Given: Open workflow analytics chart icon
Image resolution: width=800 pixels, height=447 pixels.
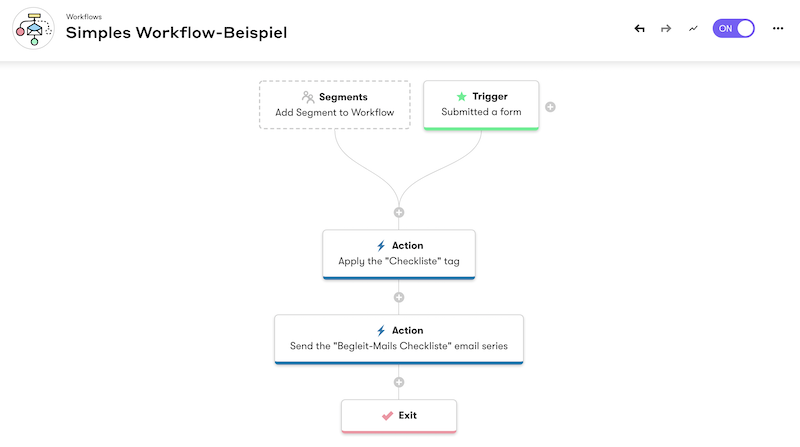Looking at the screenshot, I should click(692, 29).
